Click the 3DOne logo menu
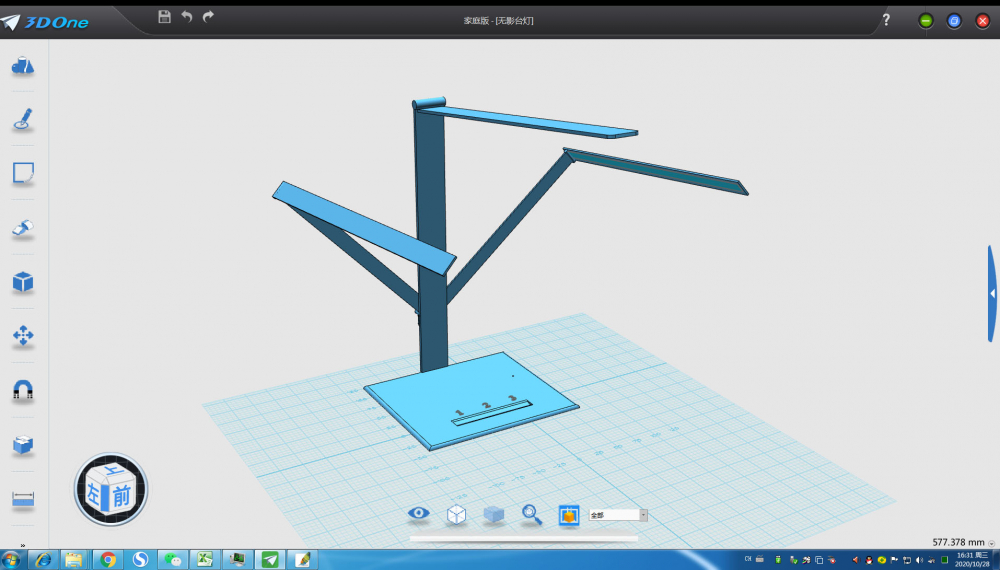The image size is (1000, 570). point(45,22)
